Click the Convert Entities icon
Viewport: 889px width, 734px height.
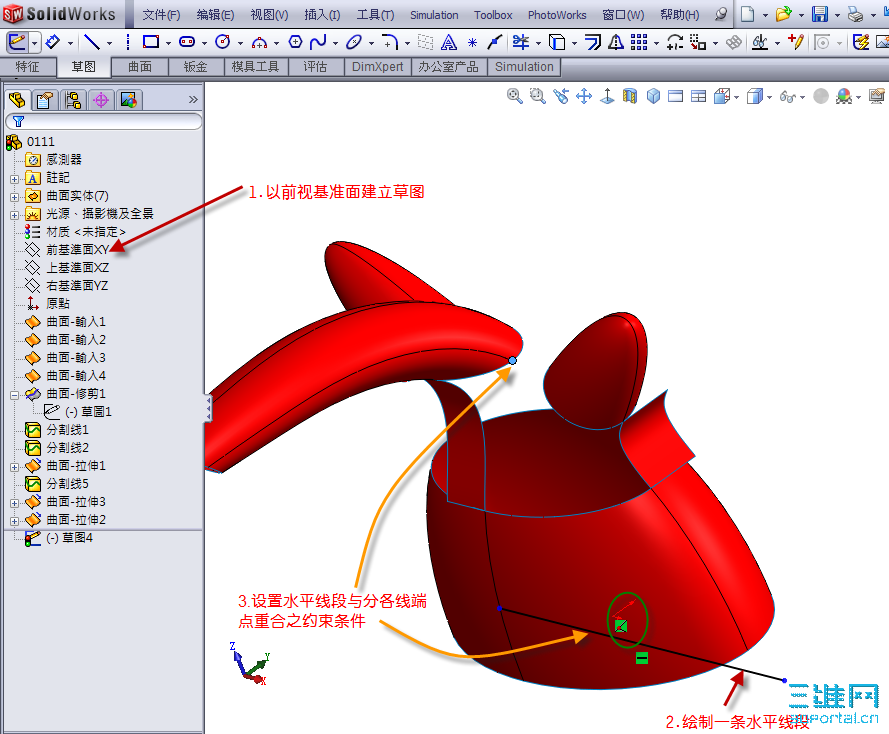(557, 42)
